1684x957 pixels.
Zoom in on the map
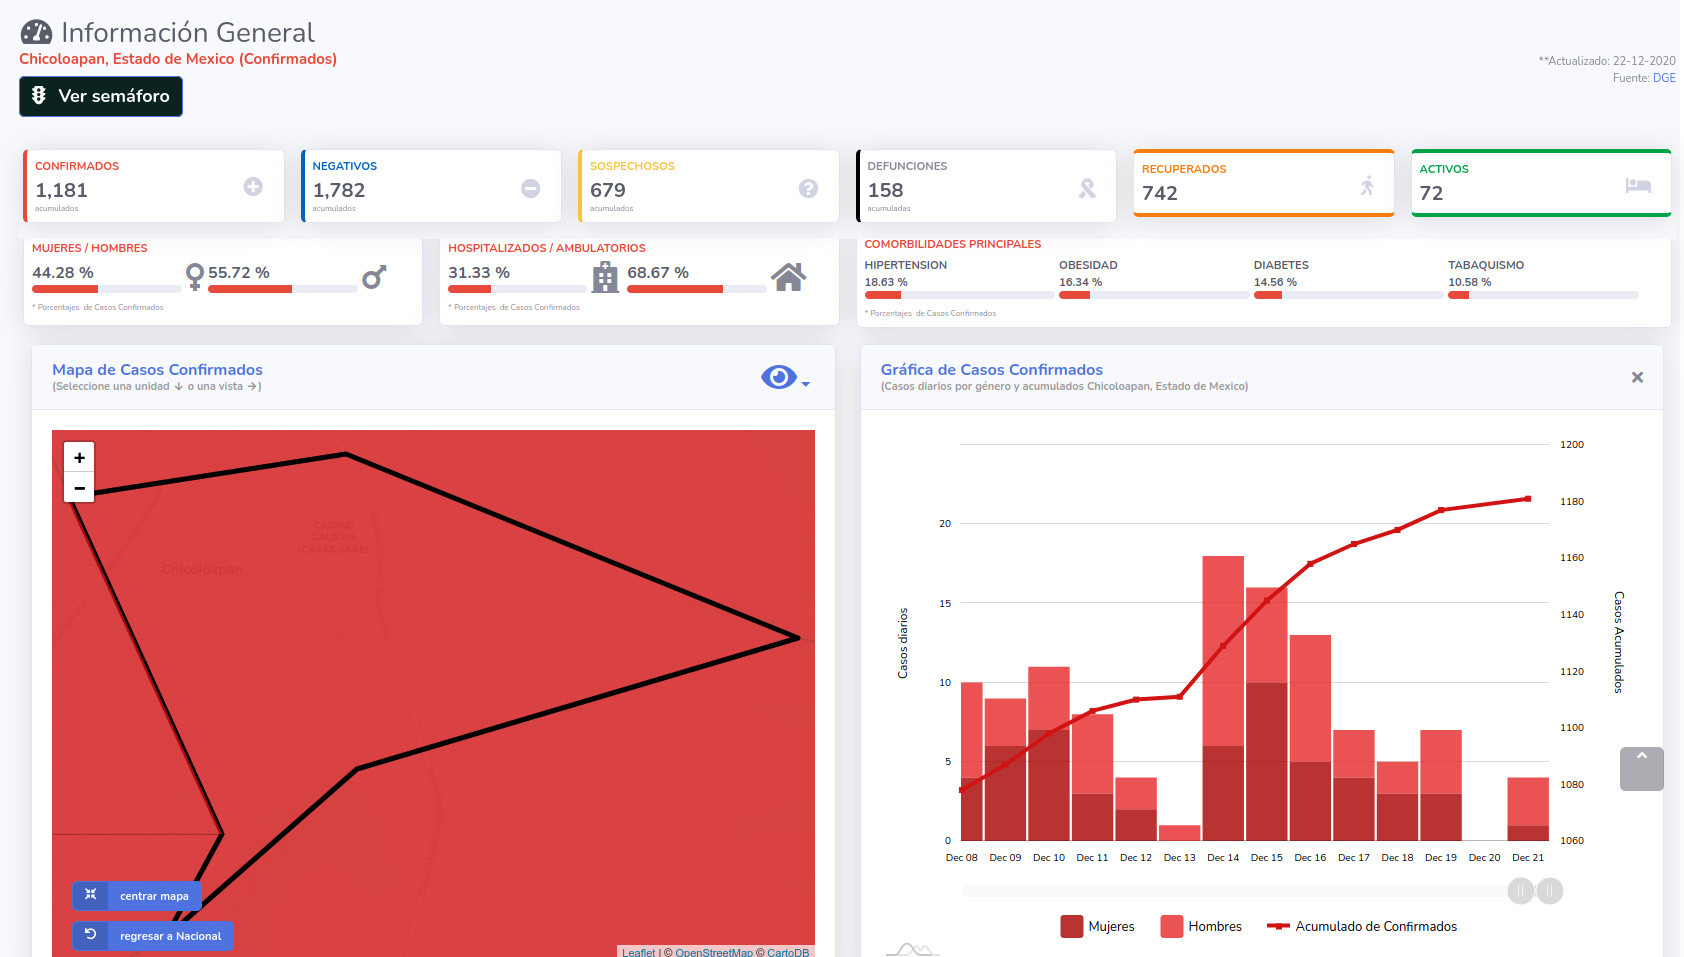tap(79, 457)
